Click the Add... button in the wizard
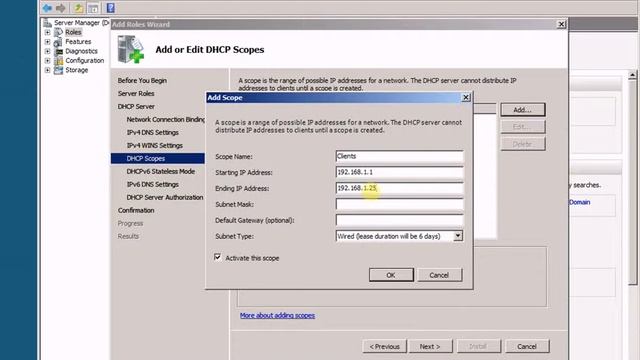The width and height of the screenshot is (640, 360). pyautogui.click(x=522, y=110)
